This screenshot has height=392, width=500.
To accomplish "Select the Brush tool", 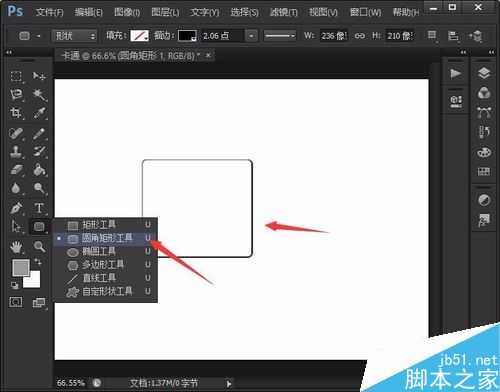I will click(x=39, y=134).
